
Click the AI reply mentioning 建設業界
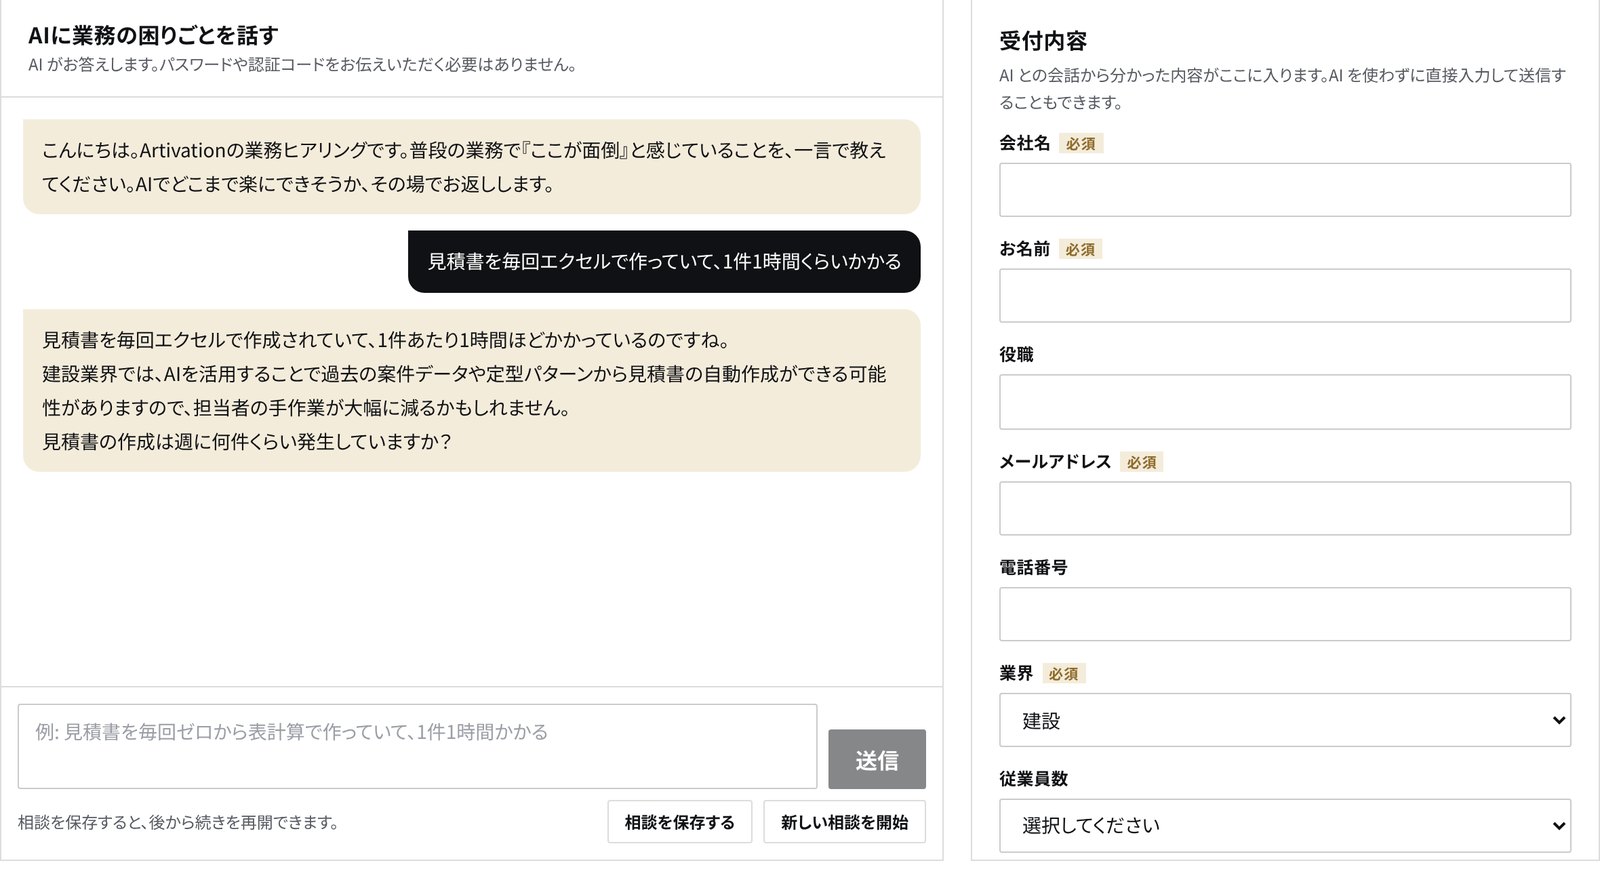pyautogui.click(x=471, y=391)
